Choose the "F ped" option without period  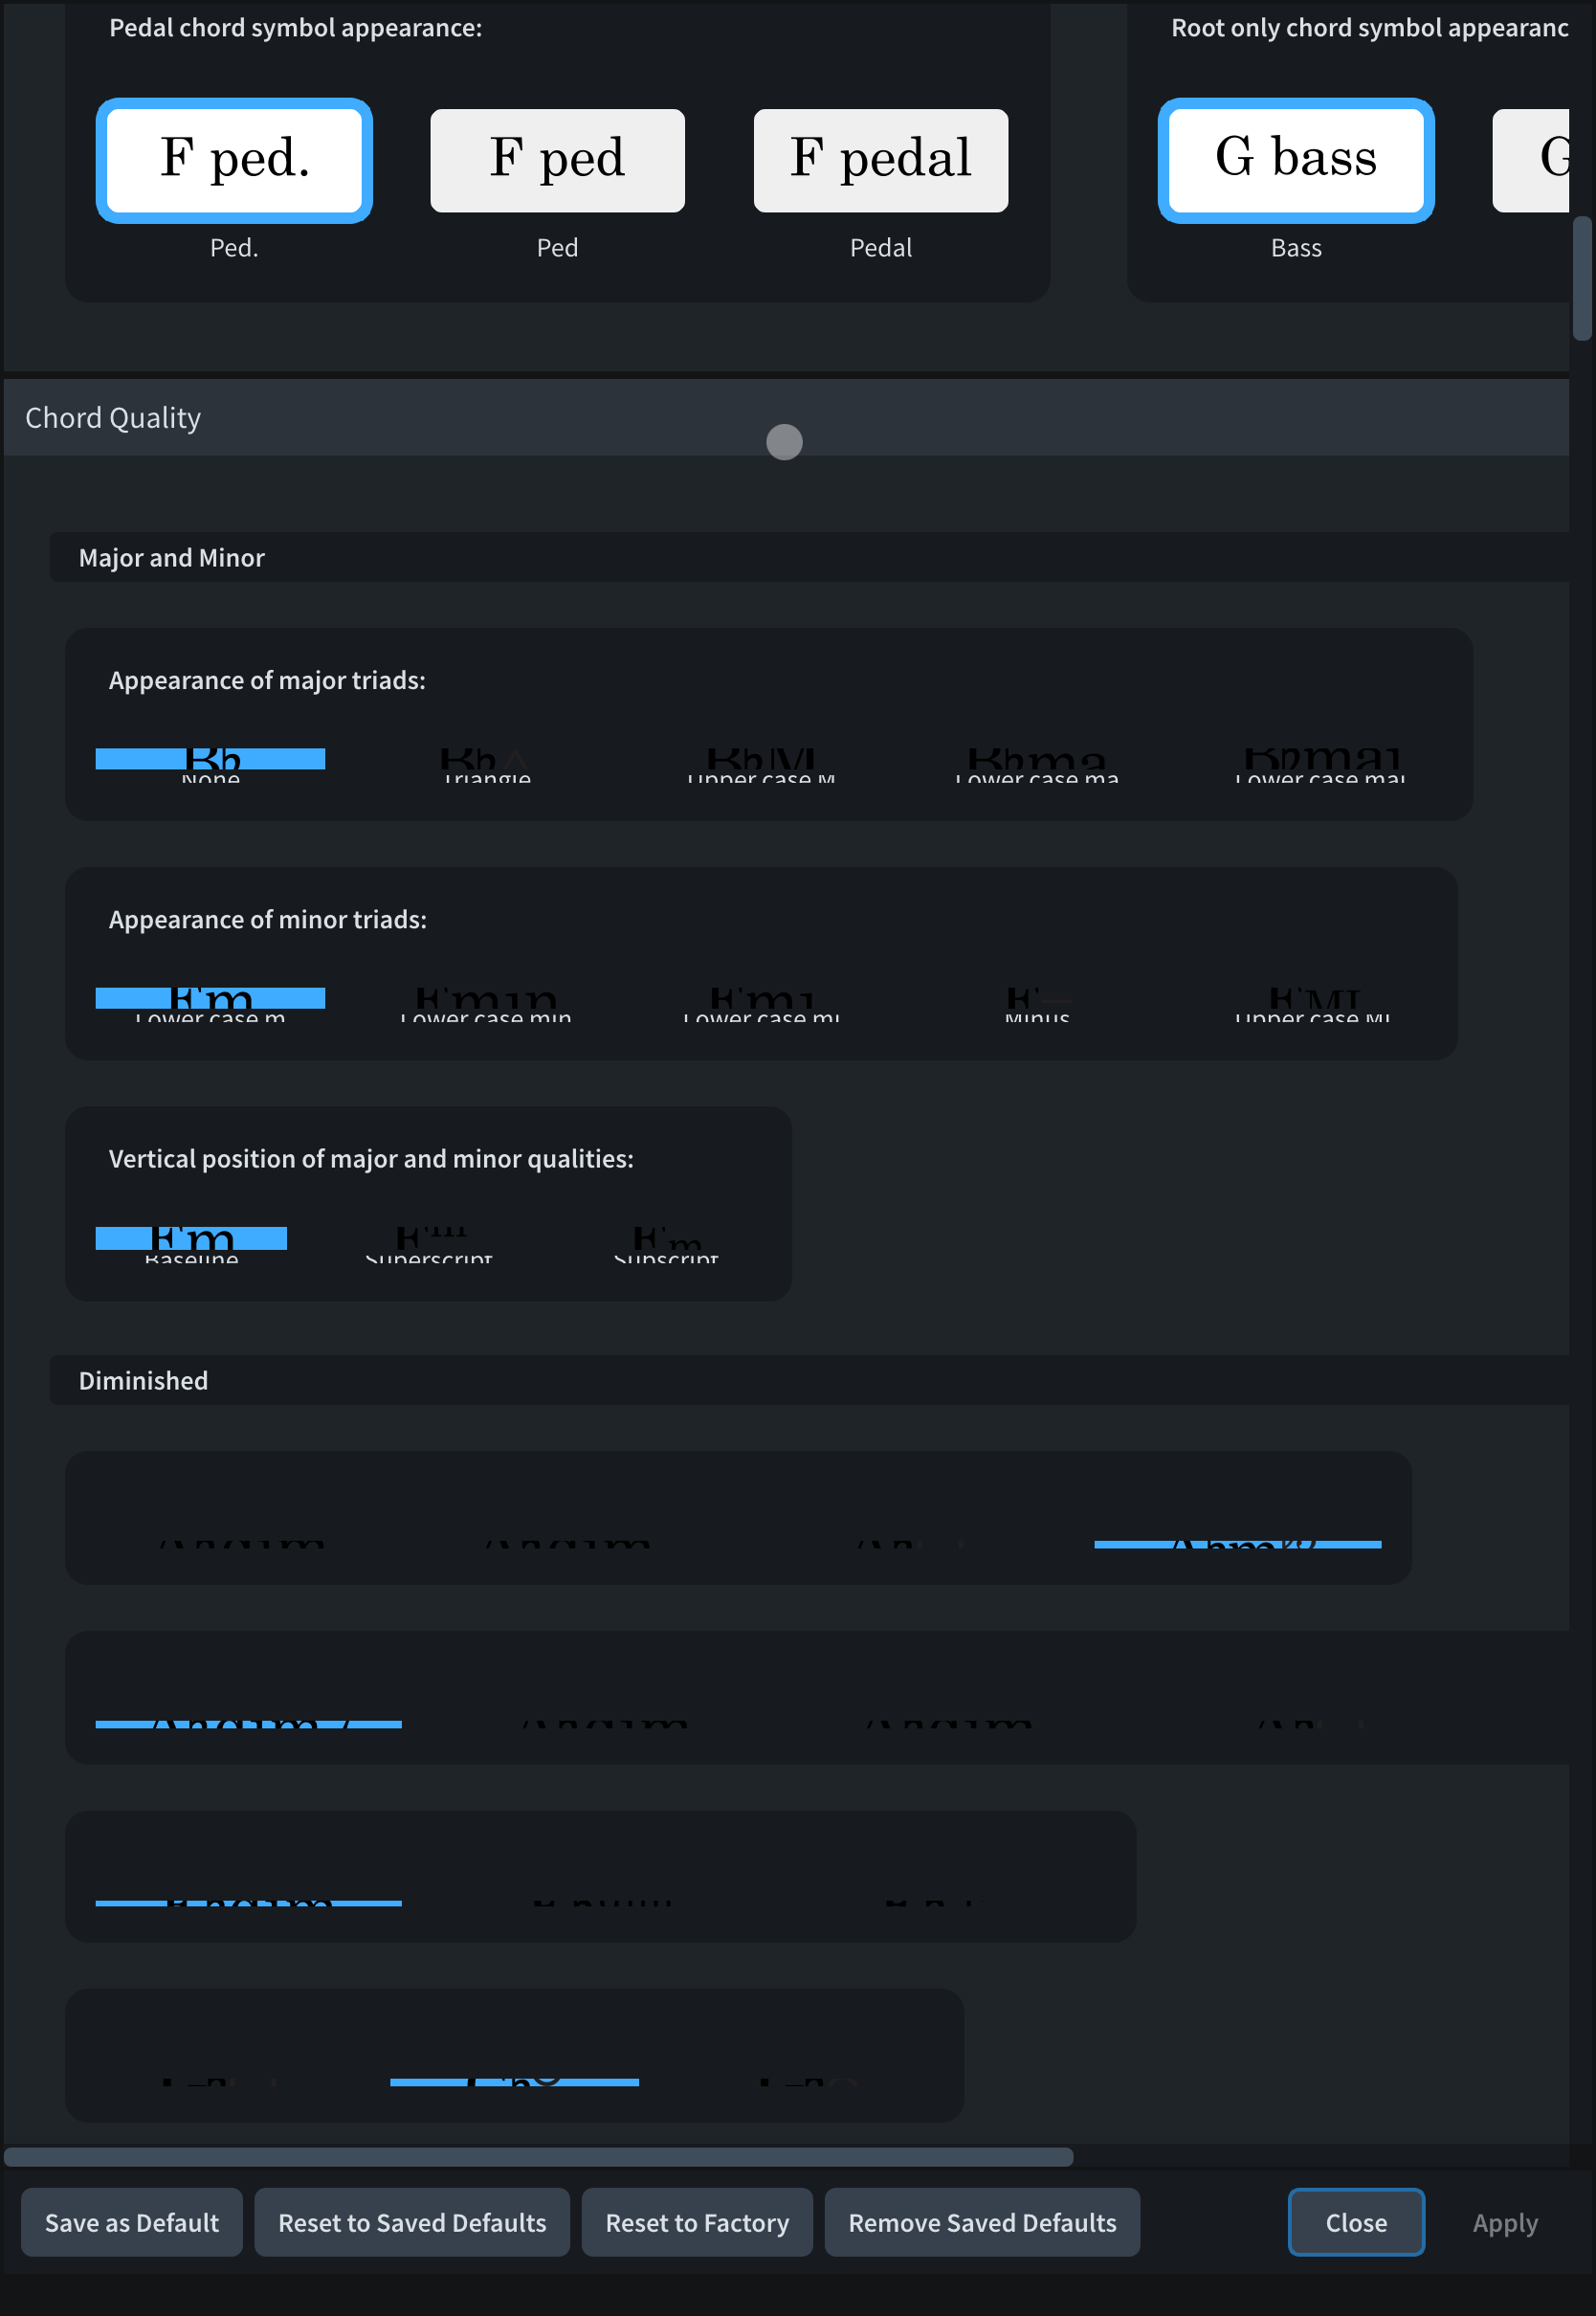[557, 160]
